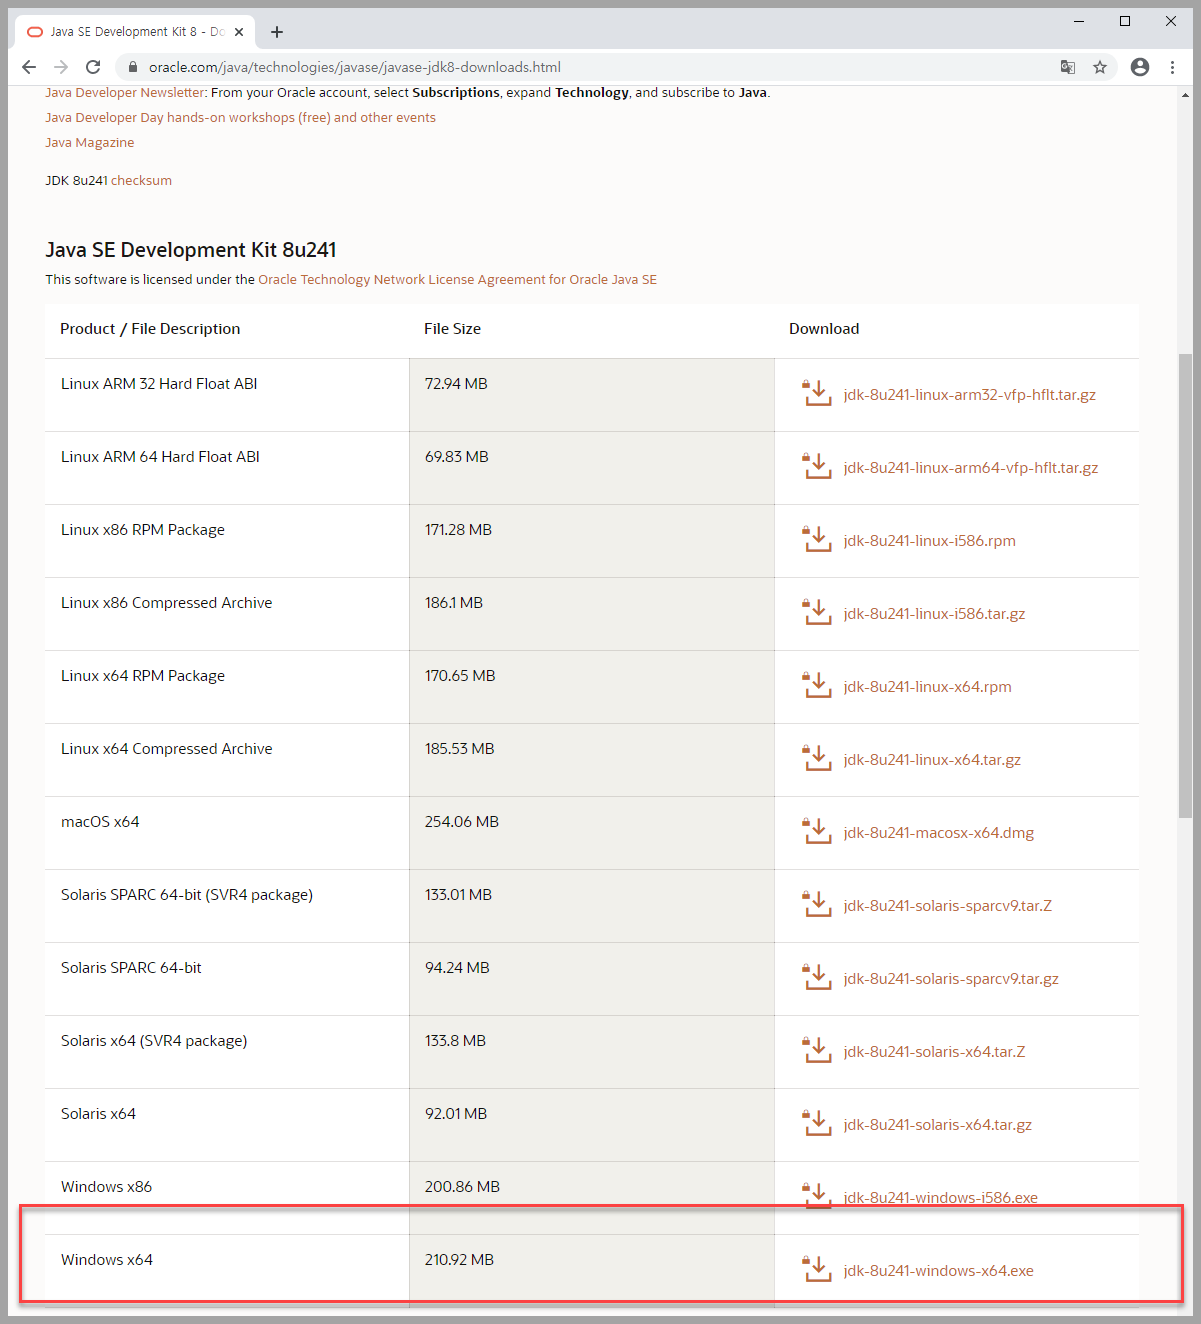Viewport: 1201px width, 1324px height.
Task: Download jdk-8u241-linux-x64.tar.gz link
Action: click(932, 759)
